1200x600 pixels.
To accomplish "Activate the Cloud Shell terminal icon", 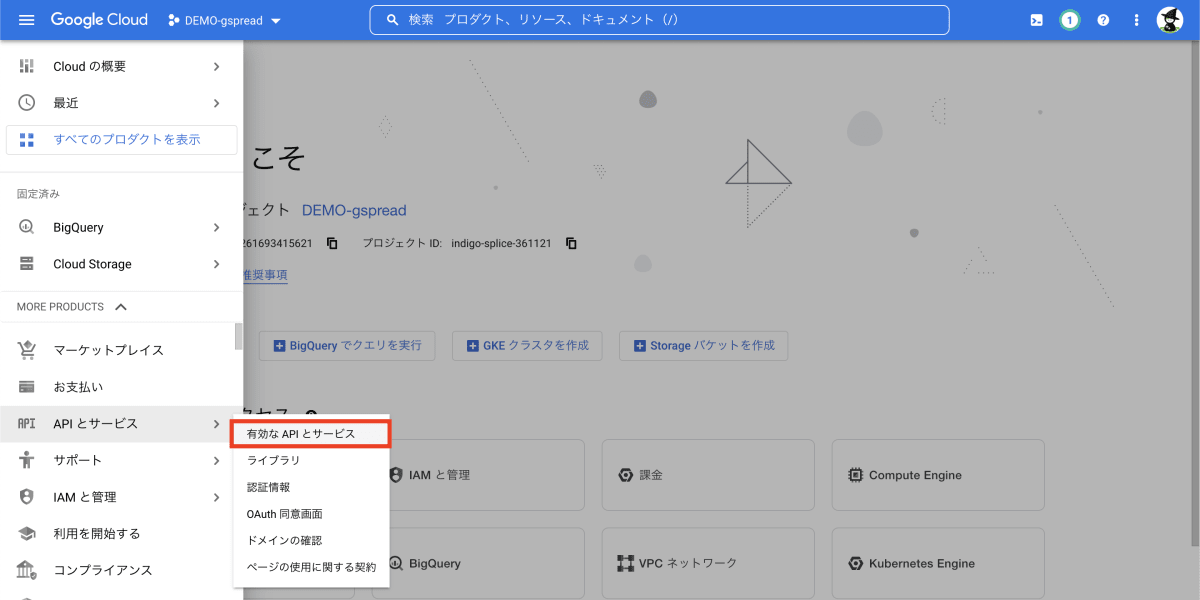I will point(1037,20).
